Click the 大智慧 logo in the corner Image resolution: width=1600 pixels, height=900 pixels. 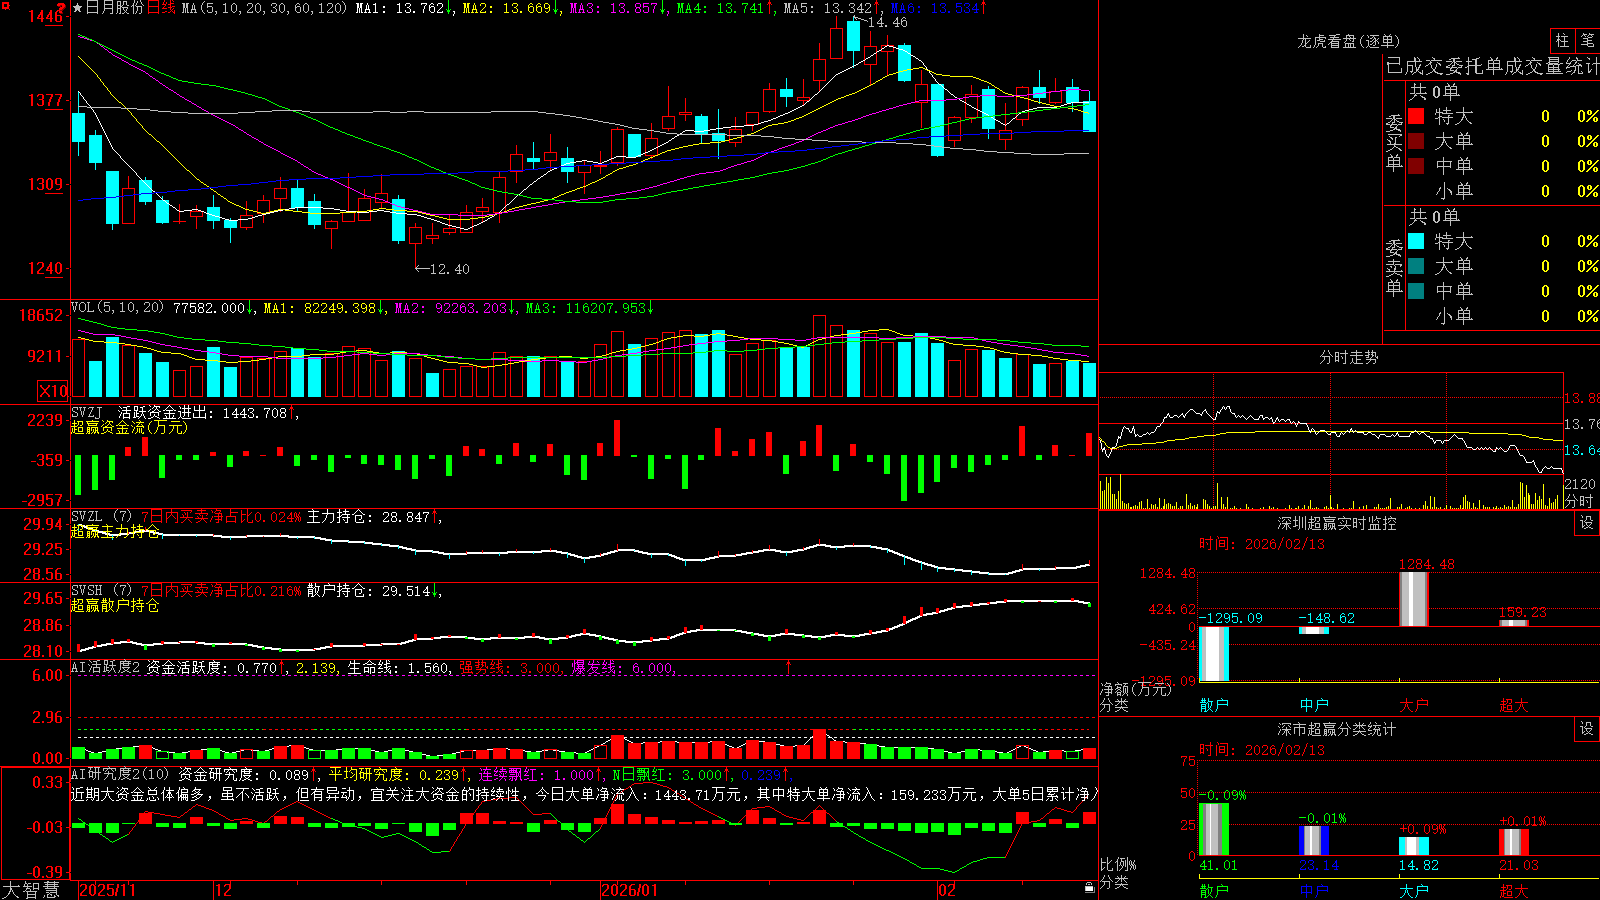[31, 890]
